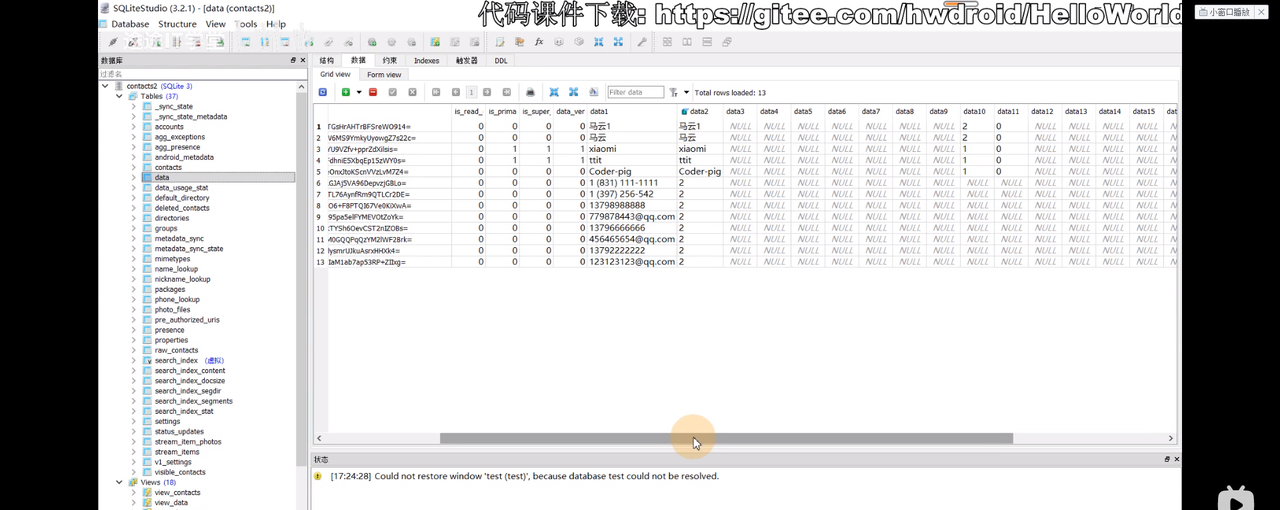This screenshot has width=1280, height=510.
Task: Collapse the Views (18) node
Action: pos(119,482)
